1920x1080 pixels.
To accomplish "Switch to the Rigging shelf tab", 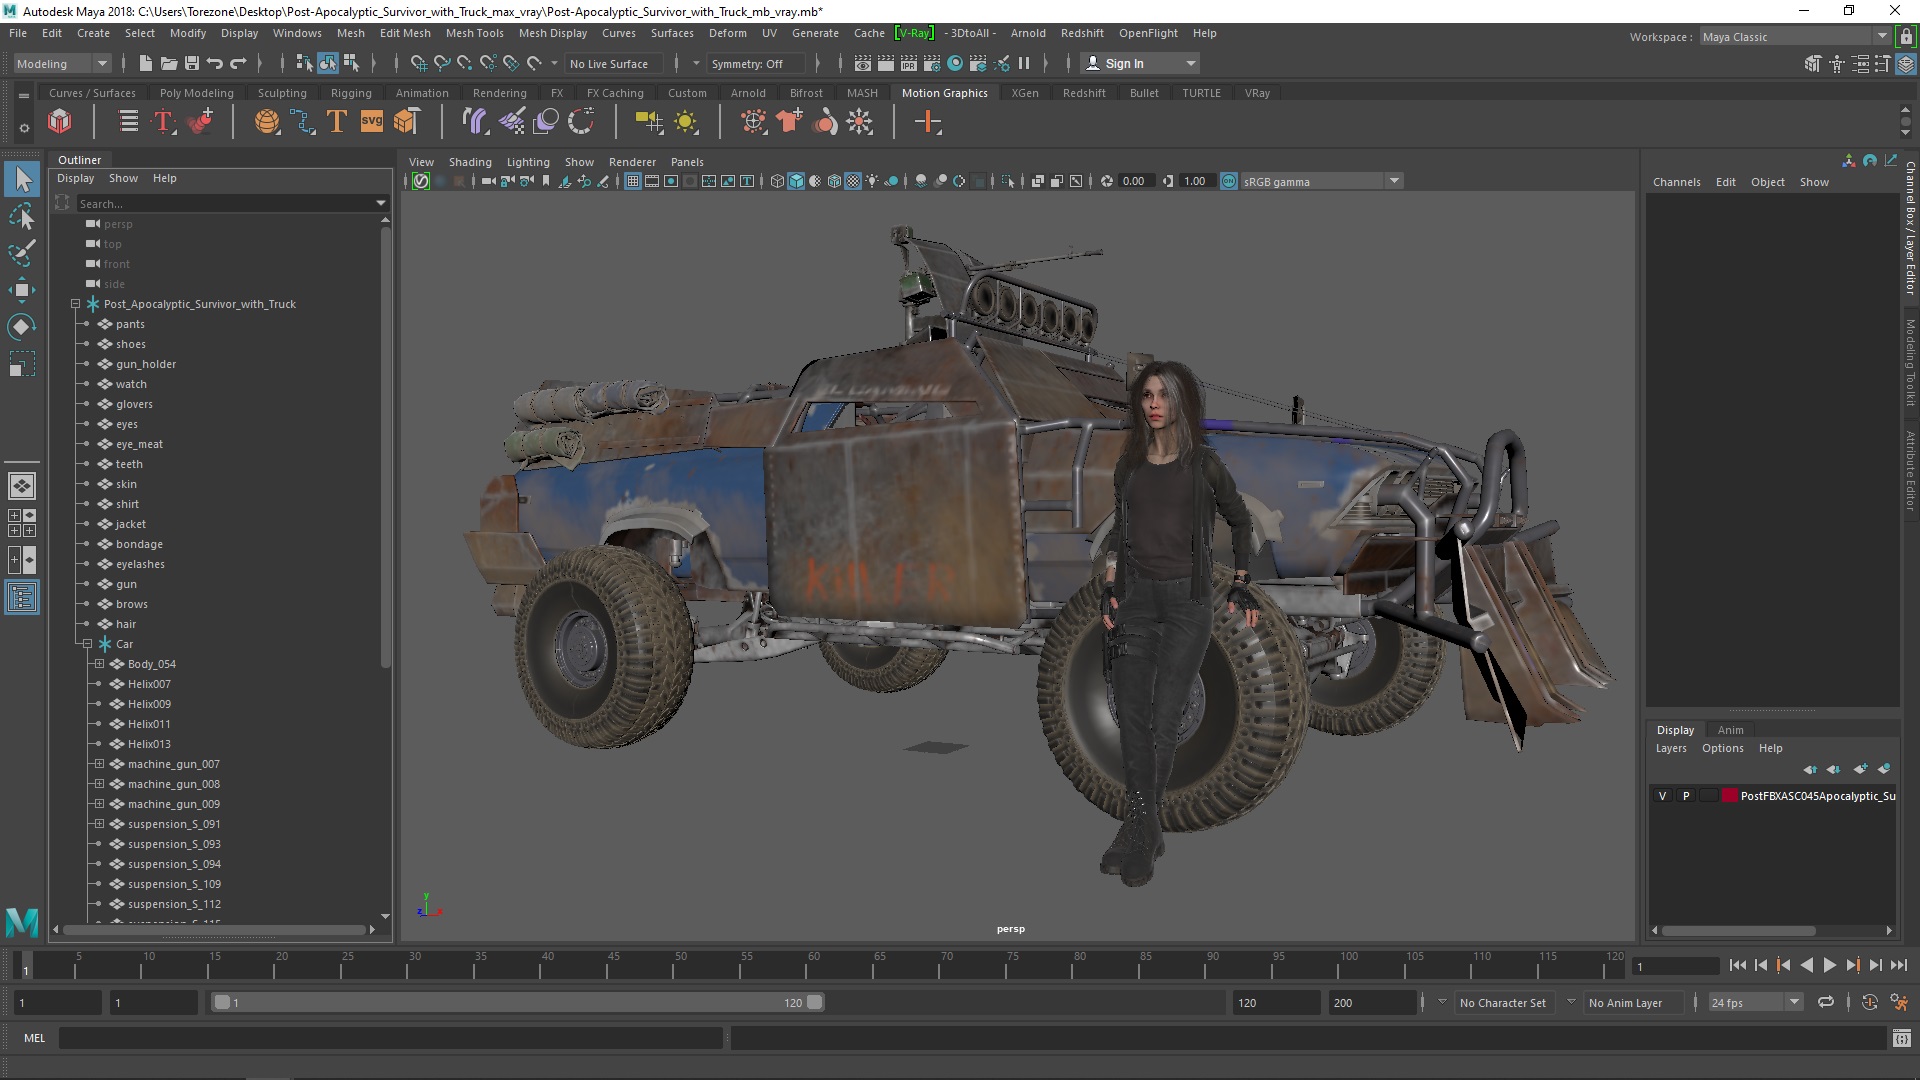I will (x=351, y=93).
